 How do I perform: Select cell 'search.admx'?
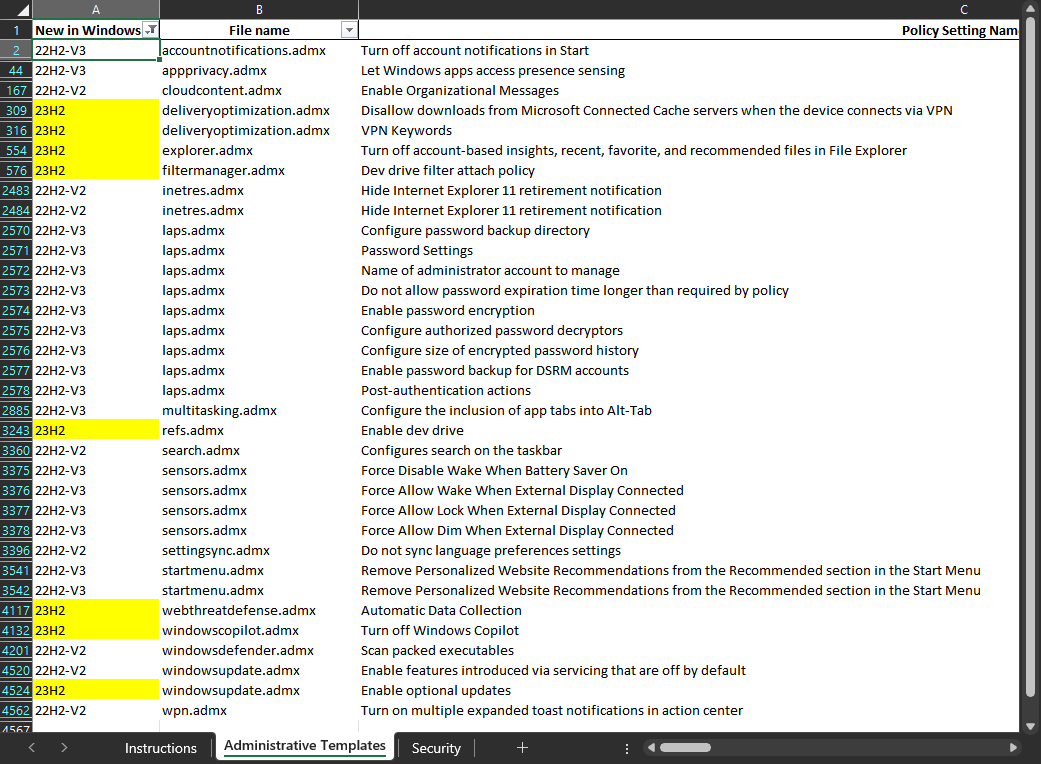(259, 450)
